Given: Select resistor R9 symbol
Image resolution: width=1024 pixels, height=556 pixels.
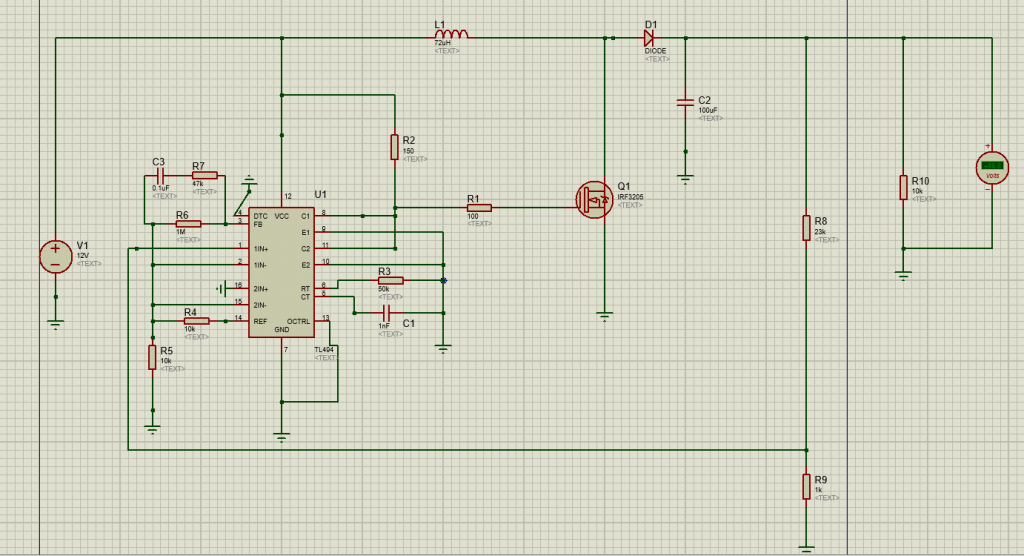Looking at the screenshot, I should [x=807, y=487].
